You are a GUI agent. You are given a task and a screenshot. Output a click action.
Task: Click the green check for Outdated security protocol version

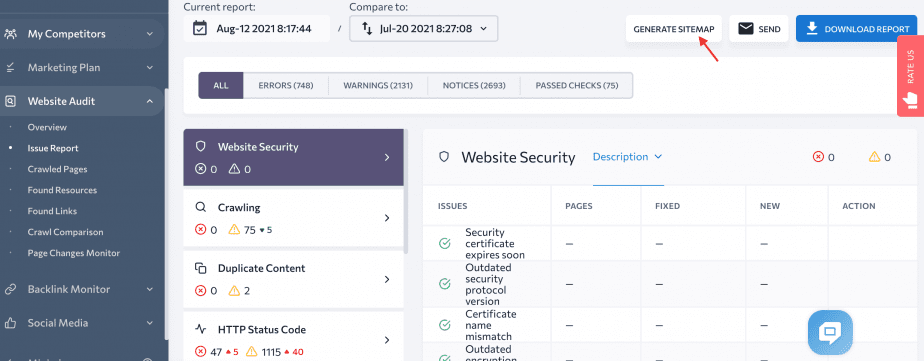click(x=445, y=284)
